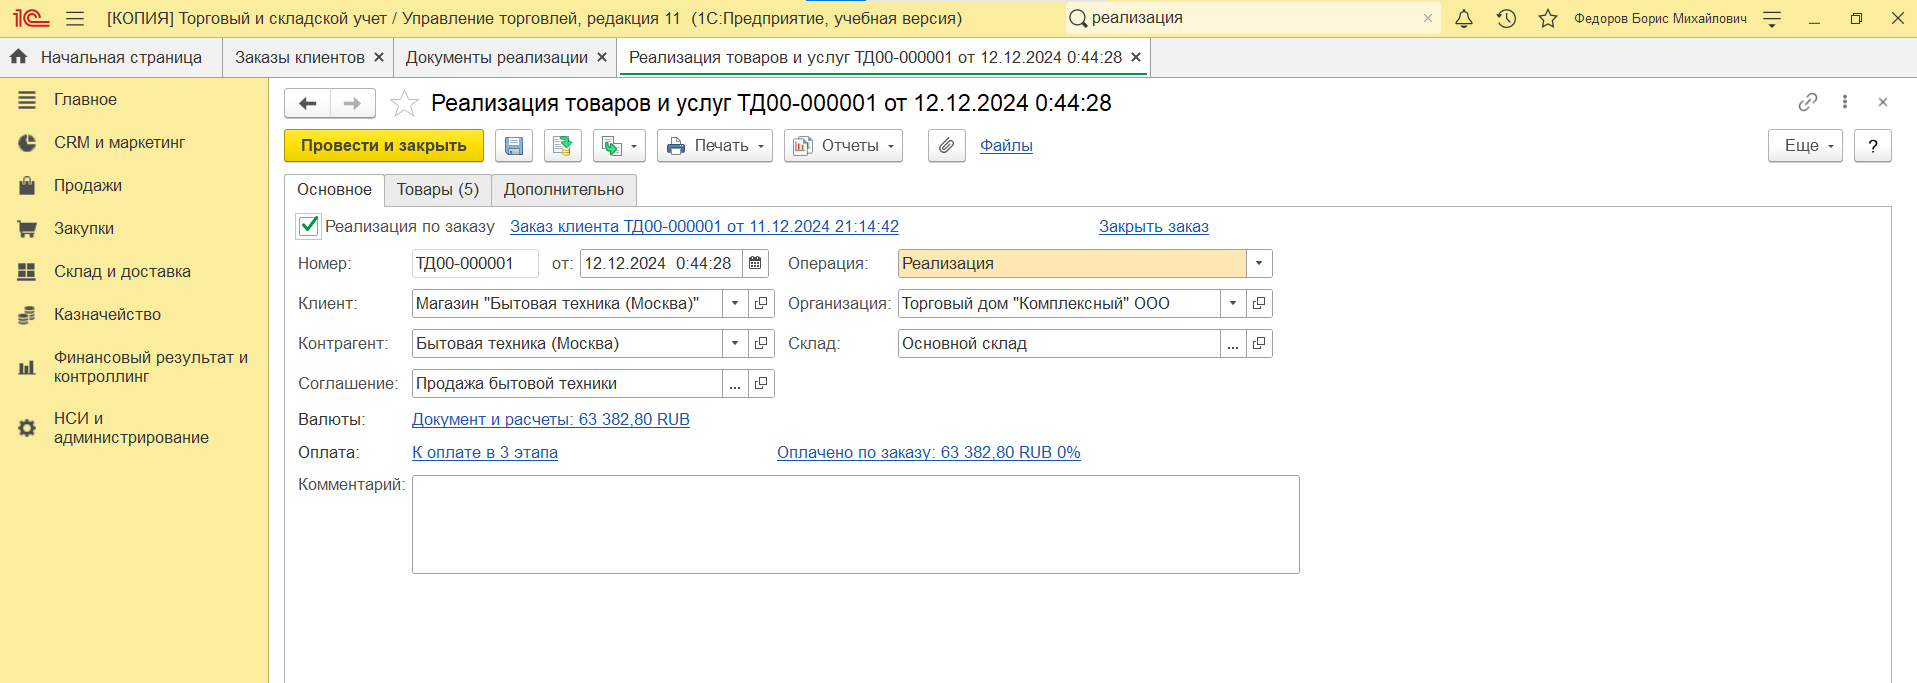Viewport: 1917px width, 683px height.
Task: Go to Начальная страница home tab
Action: (107, 58)
